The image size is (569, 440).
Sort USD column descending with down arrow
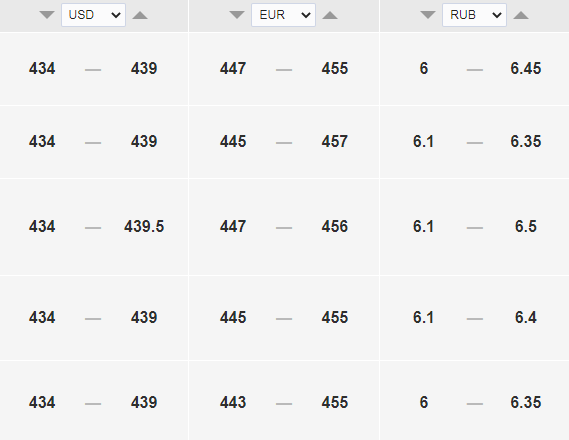pos(47,15)
